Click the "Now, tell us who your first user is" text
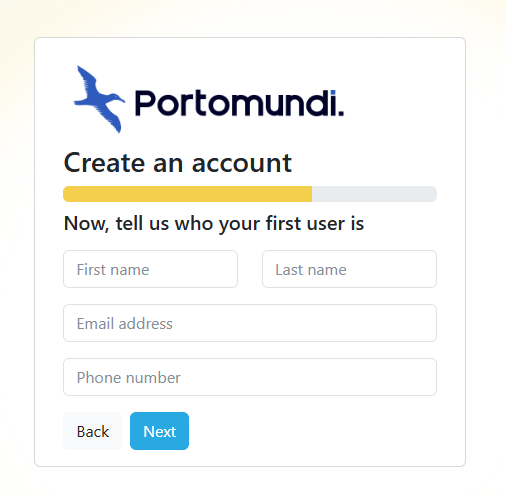Image resolution: width=505 pixels, height=496 pixels. [x=214, y=223]
